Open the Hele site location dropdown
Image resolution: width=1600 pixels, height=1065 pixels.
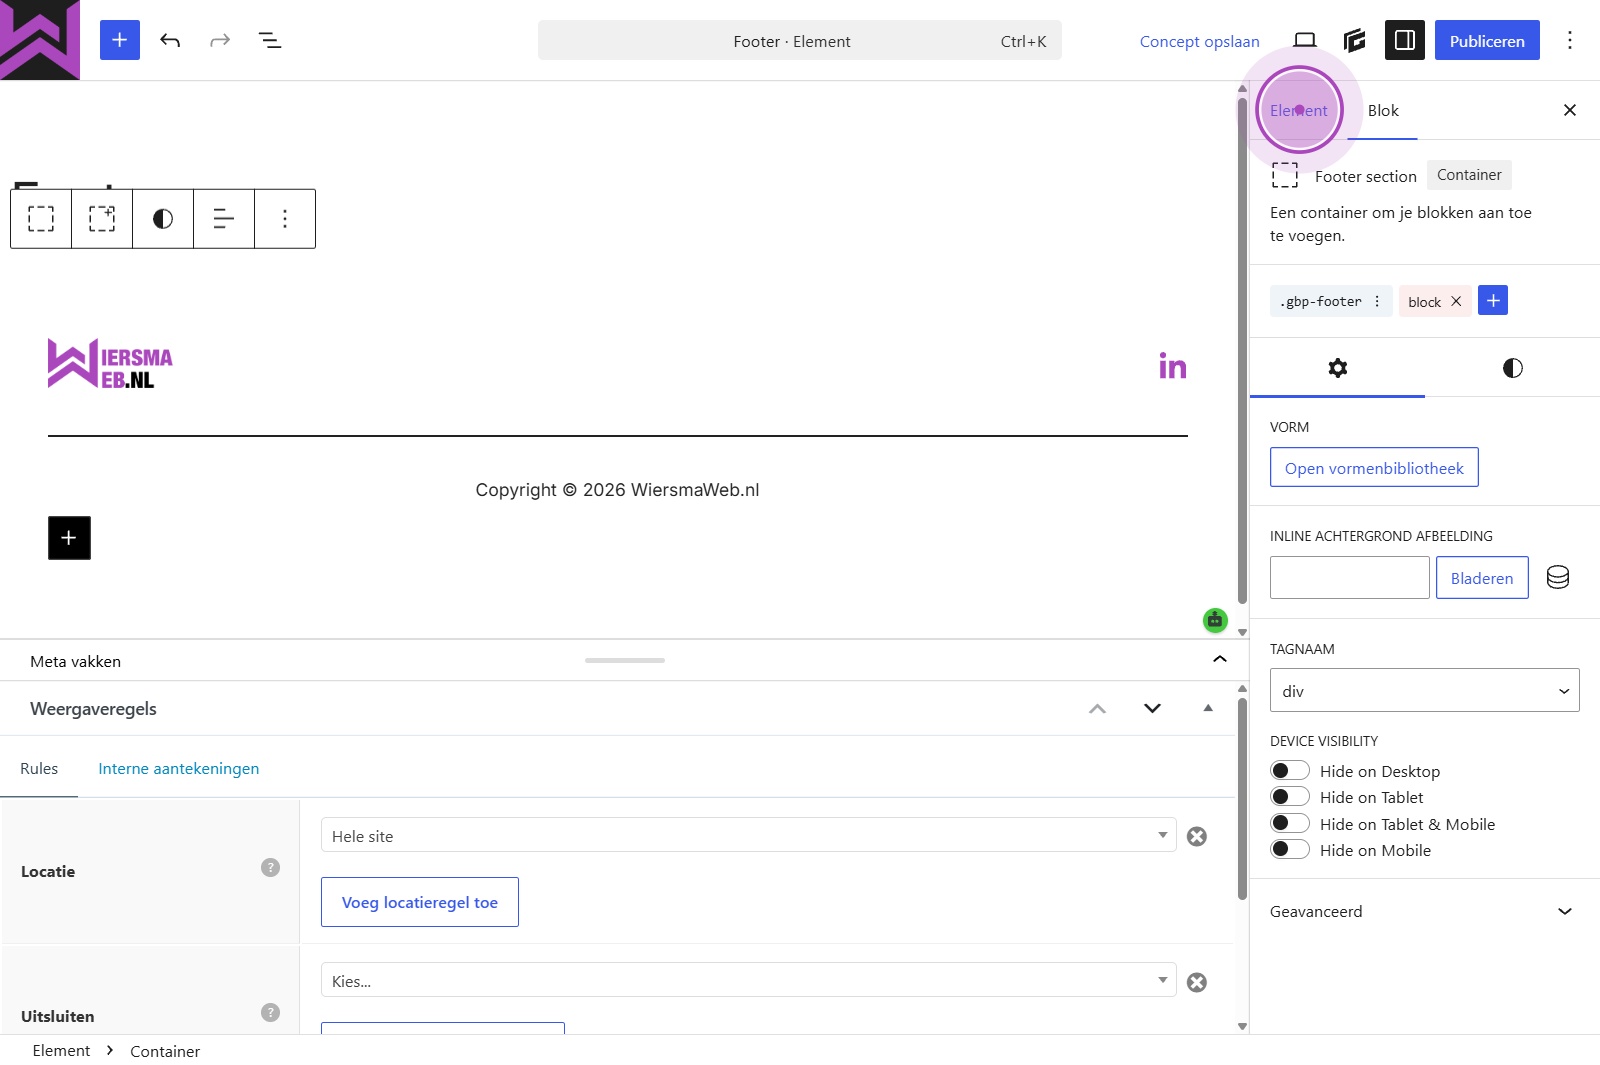(x=748, y=835)
